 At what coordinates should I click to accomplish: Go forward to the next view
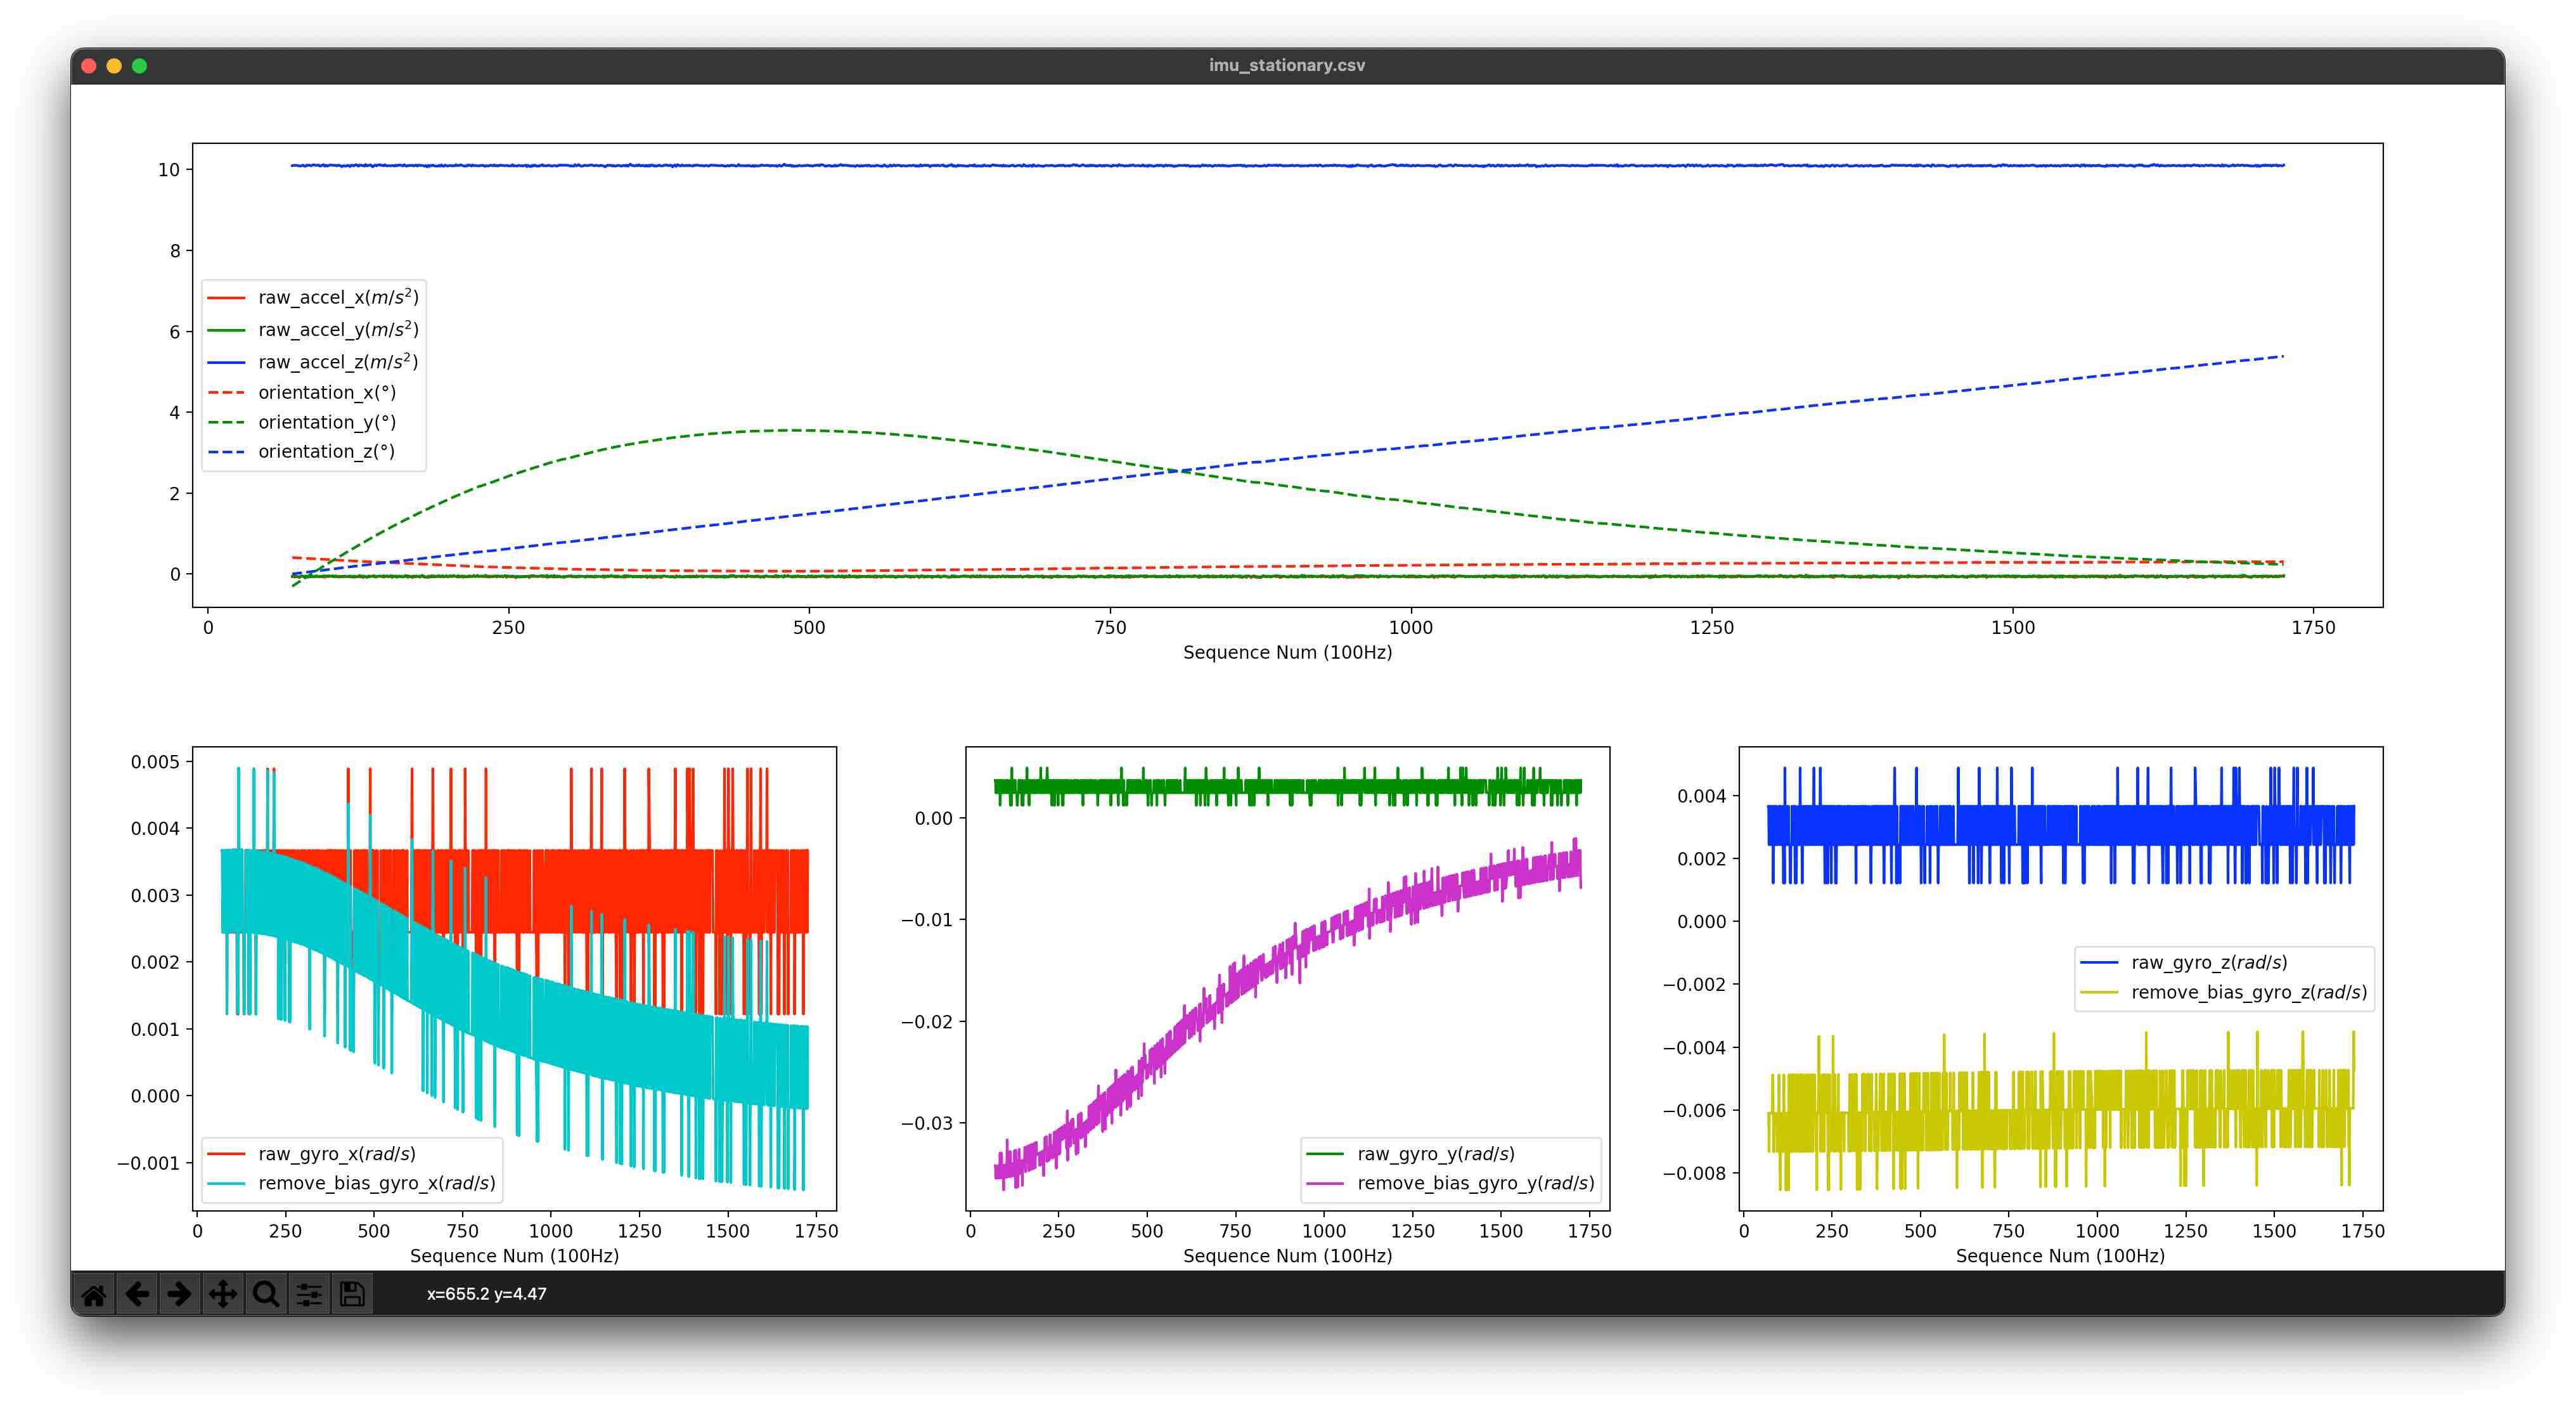point(180,1294)
